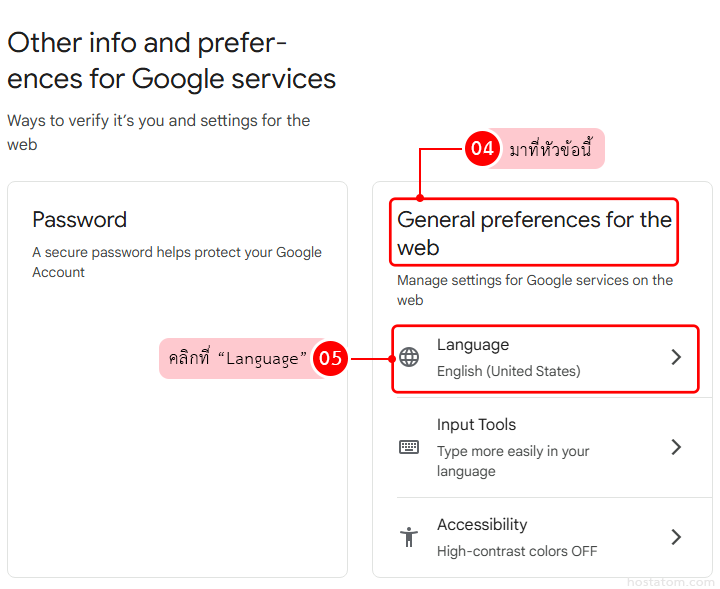720x589 pixels.
Task: Click the red 05 step badge
Action: 330,358
